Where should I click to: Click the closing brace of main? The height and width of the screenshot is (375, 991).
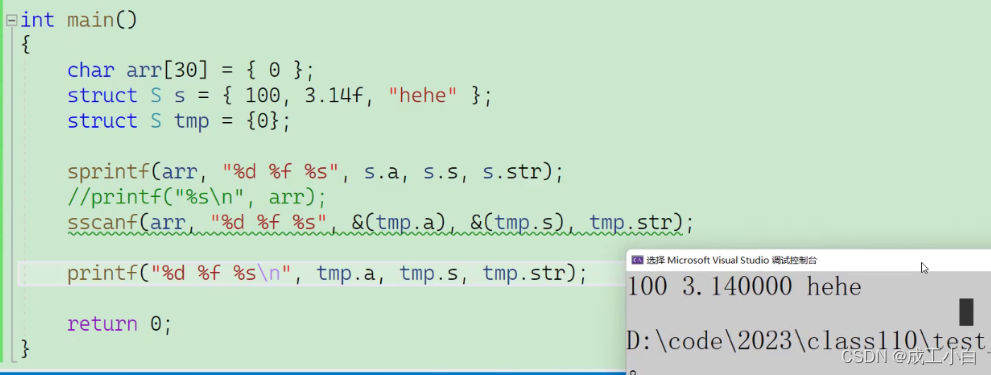[x=25, y=348]
